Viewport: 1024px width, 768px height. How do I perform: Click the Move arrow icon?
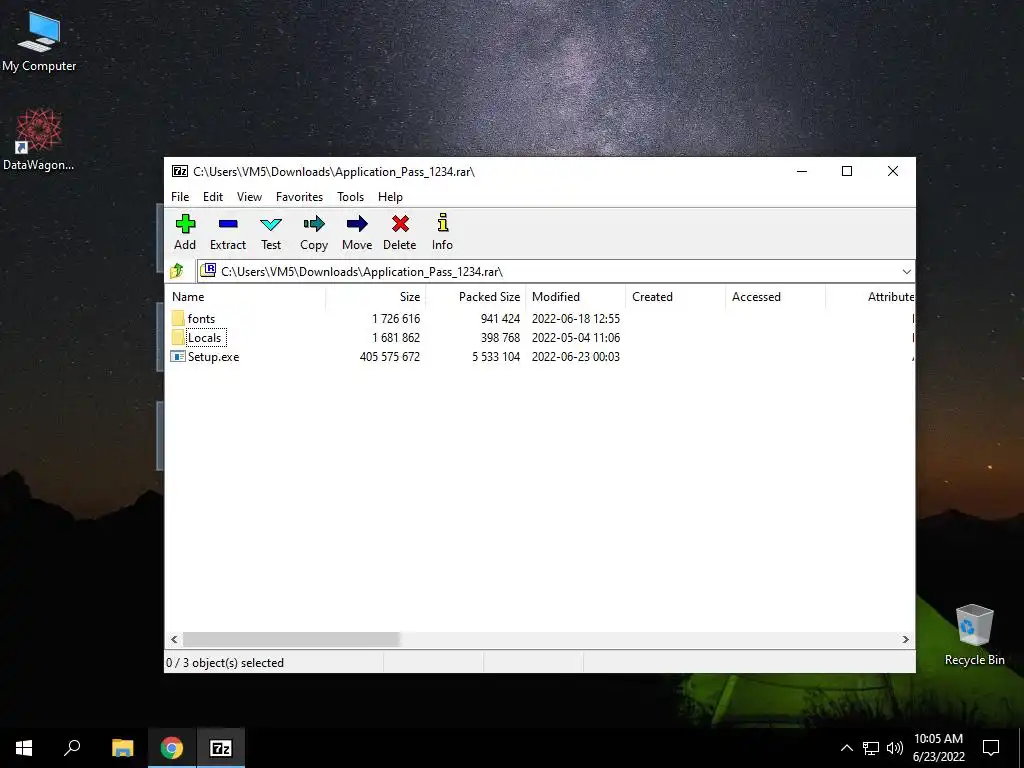[357, 224]
